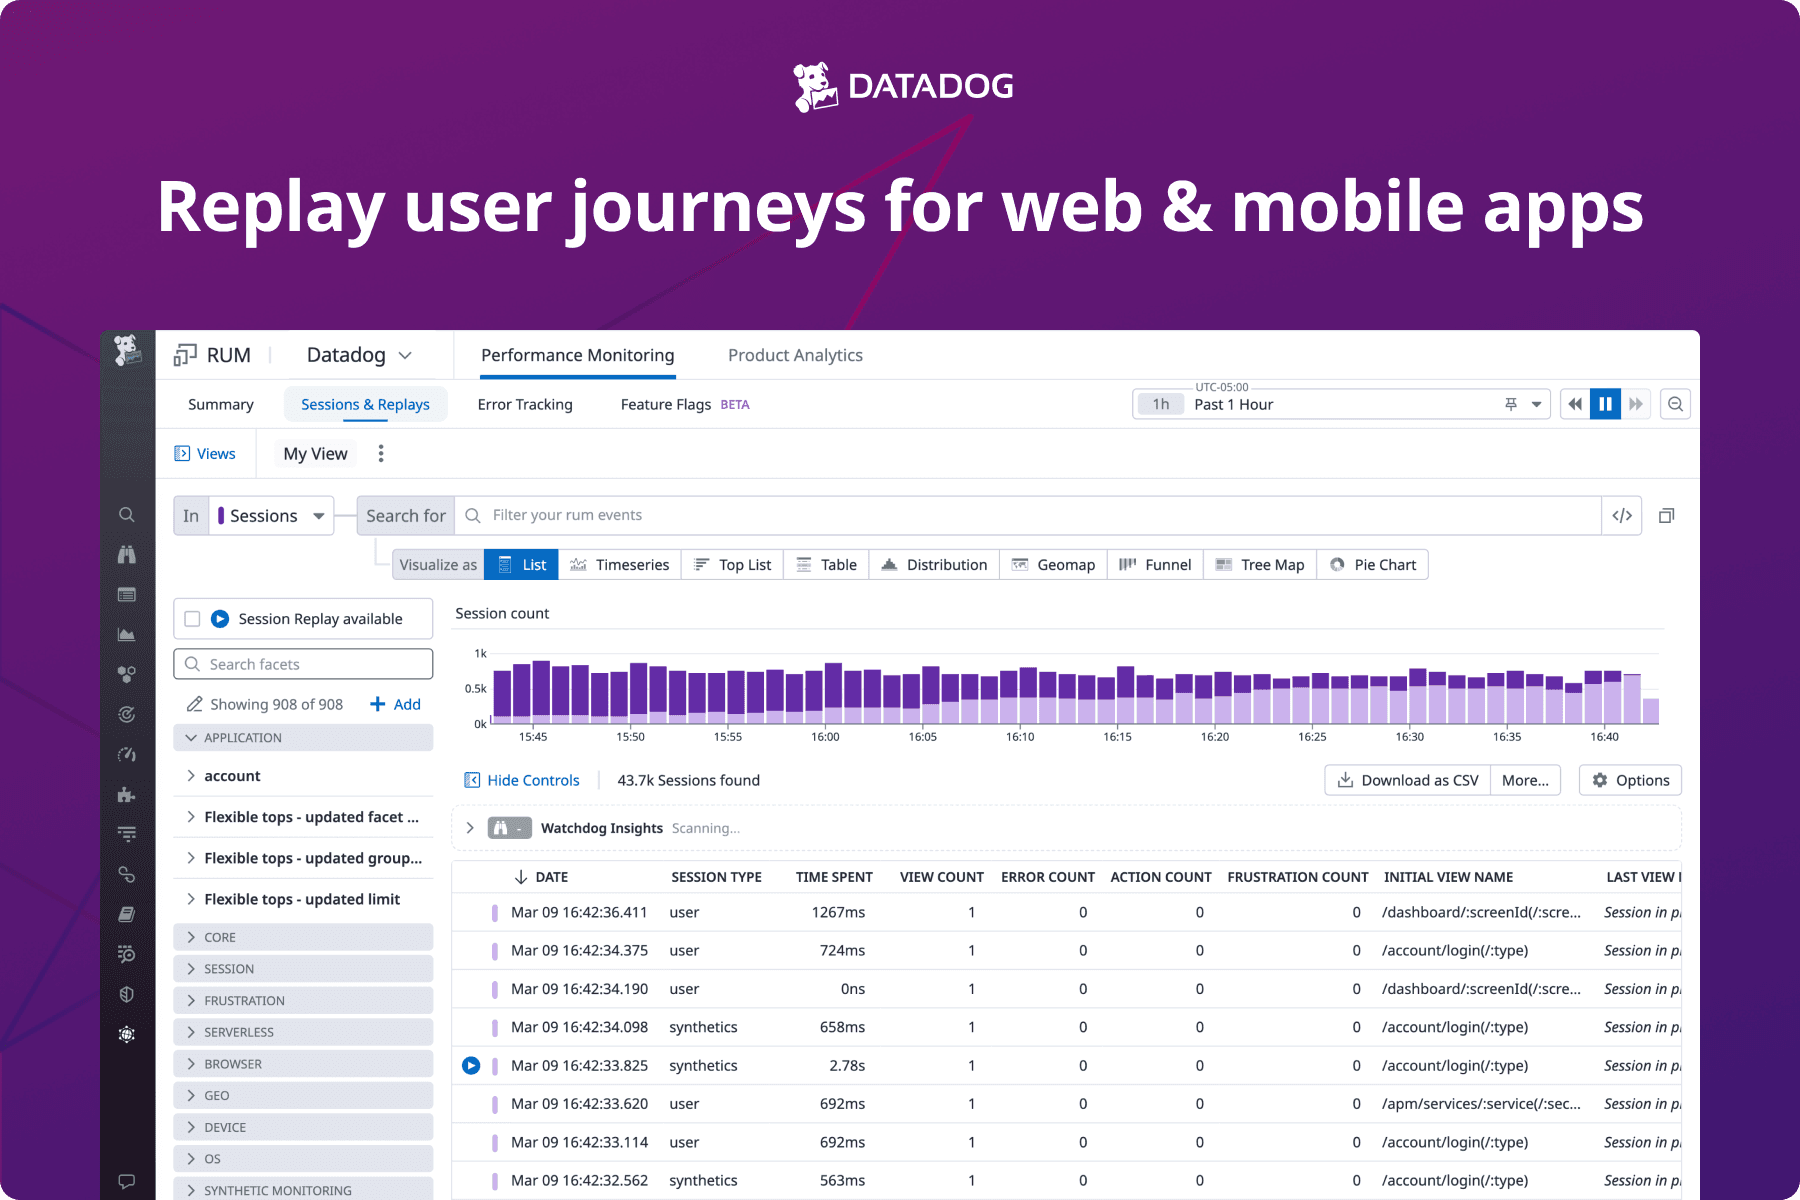Visualize as Timeseries

pos(620,565)
